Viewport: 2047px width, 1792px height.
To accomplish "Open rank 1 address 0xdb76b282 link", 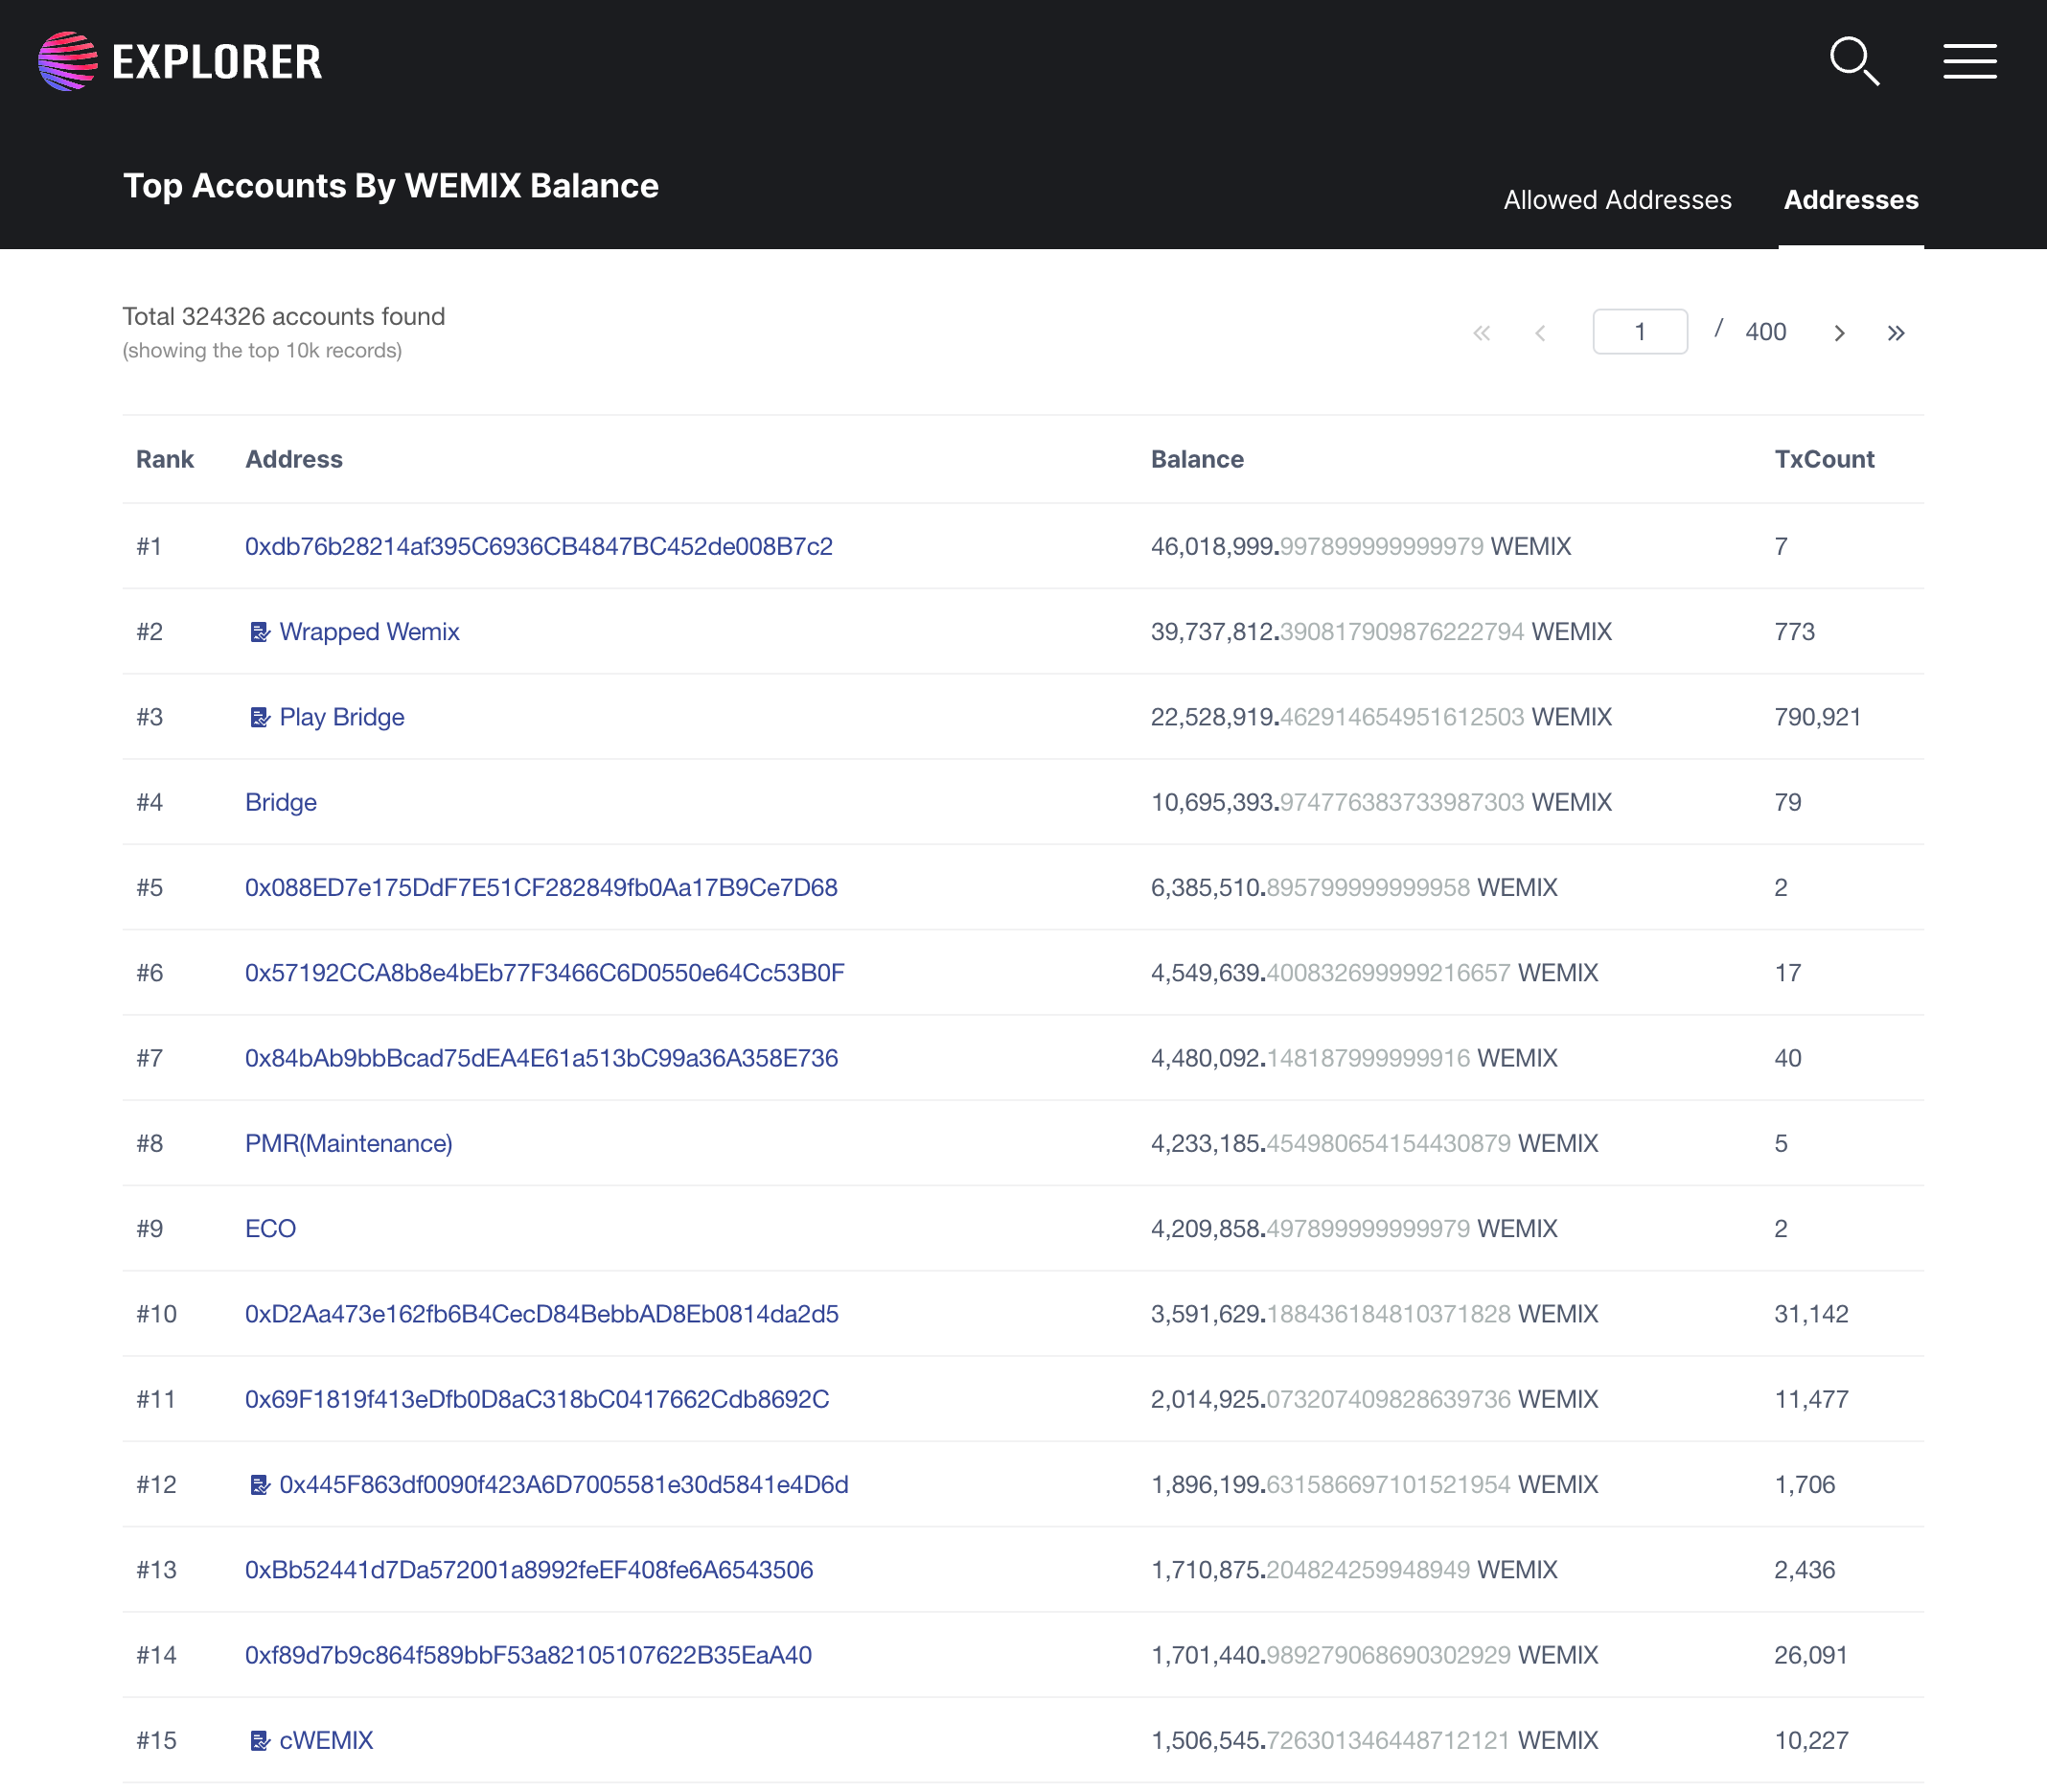I will [538, 547].
